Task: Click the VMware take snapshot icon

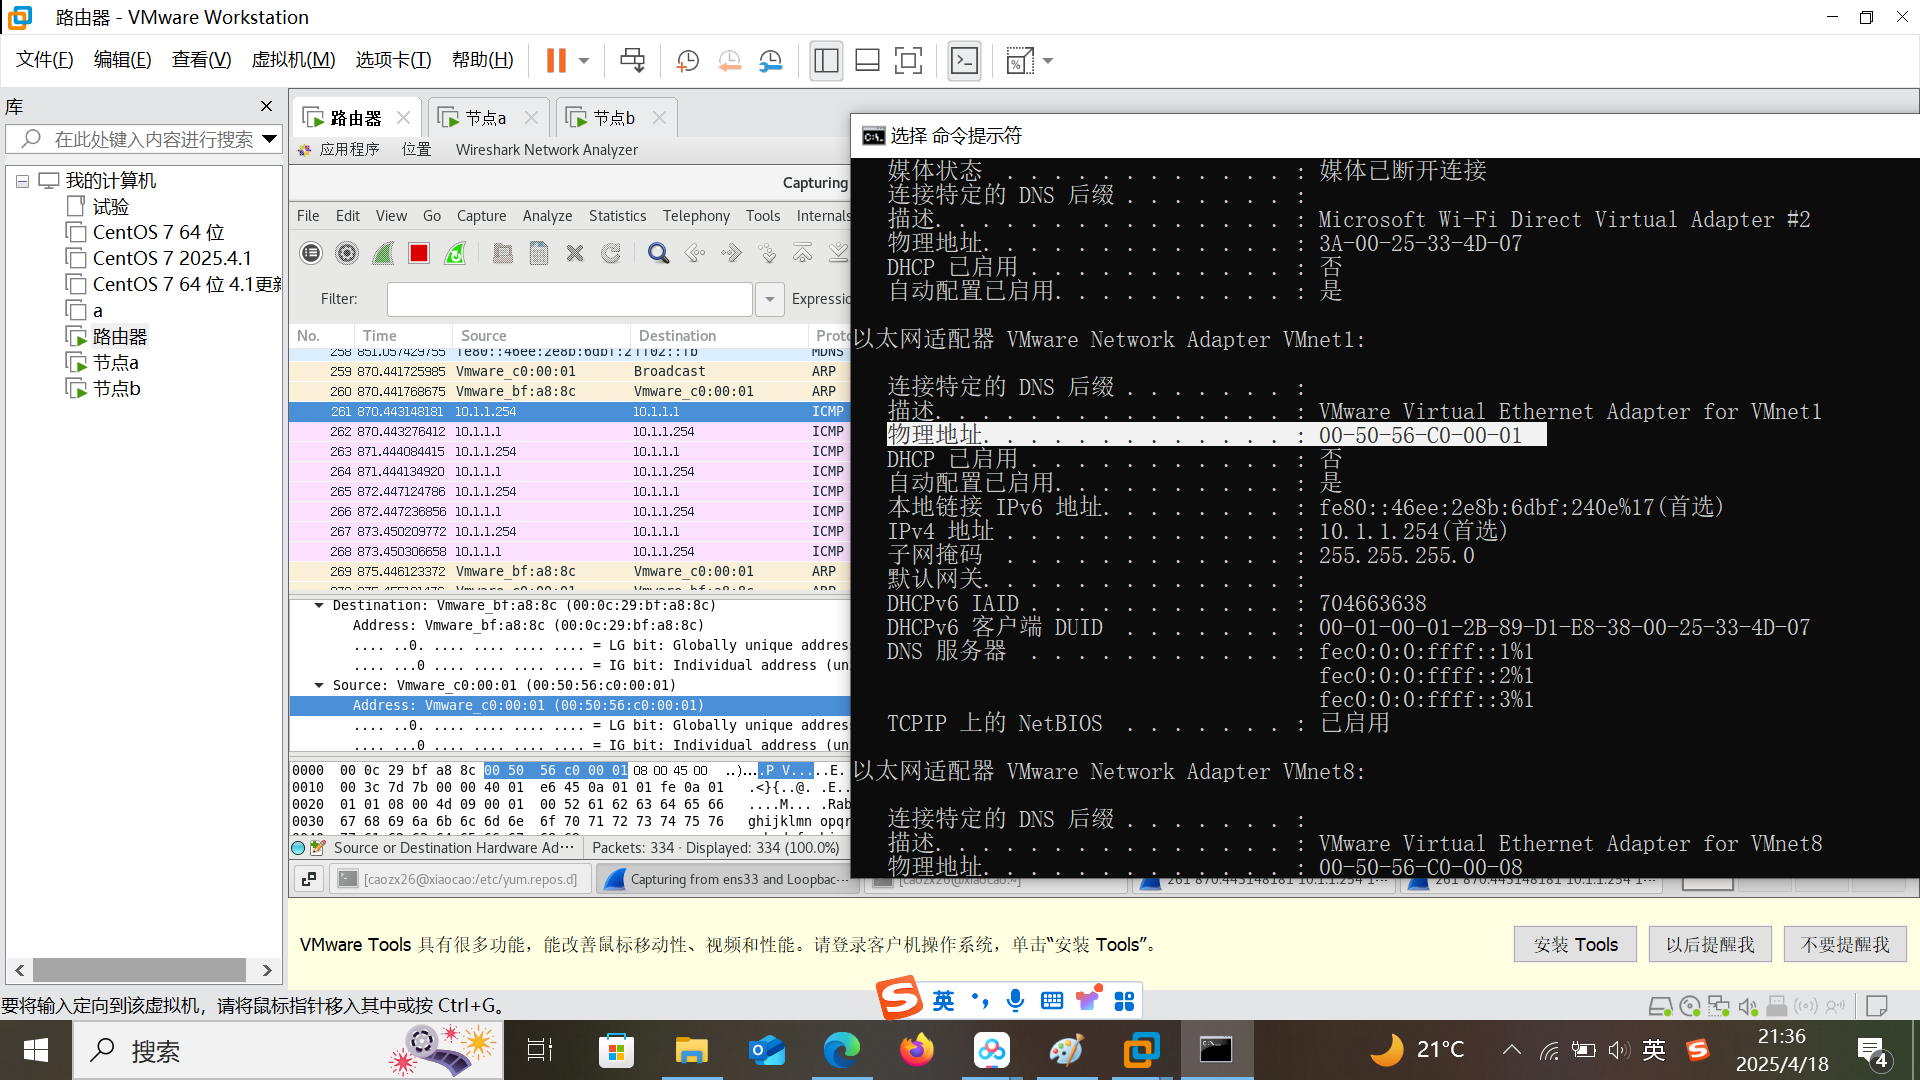Action: tap(687, 61)
